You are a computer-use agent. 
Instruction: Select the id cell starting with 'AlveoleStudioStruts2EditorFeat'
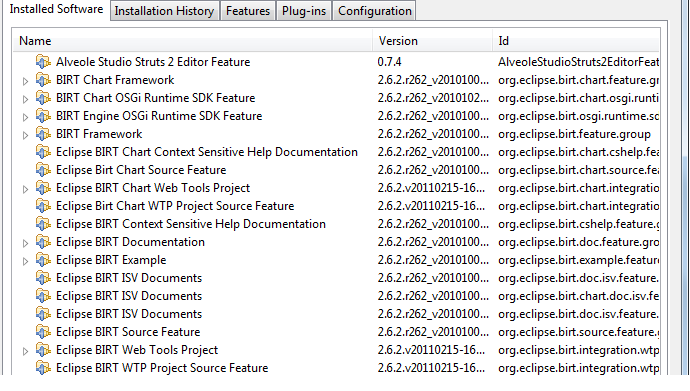point(578,62)
